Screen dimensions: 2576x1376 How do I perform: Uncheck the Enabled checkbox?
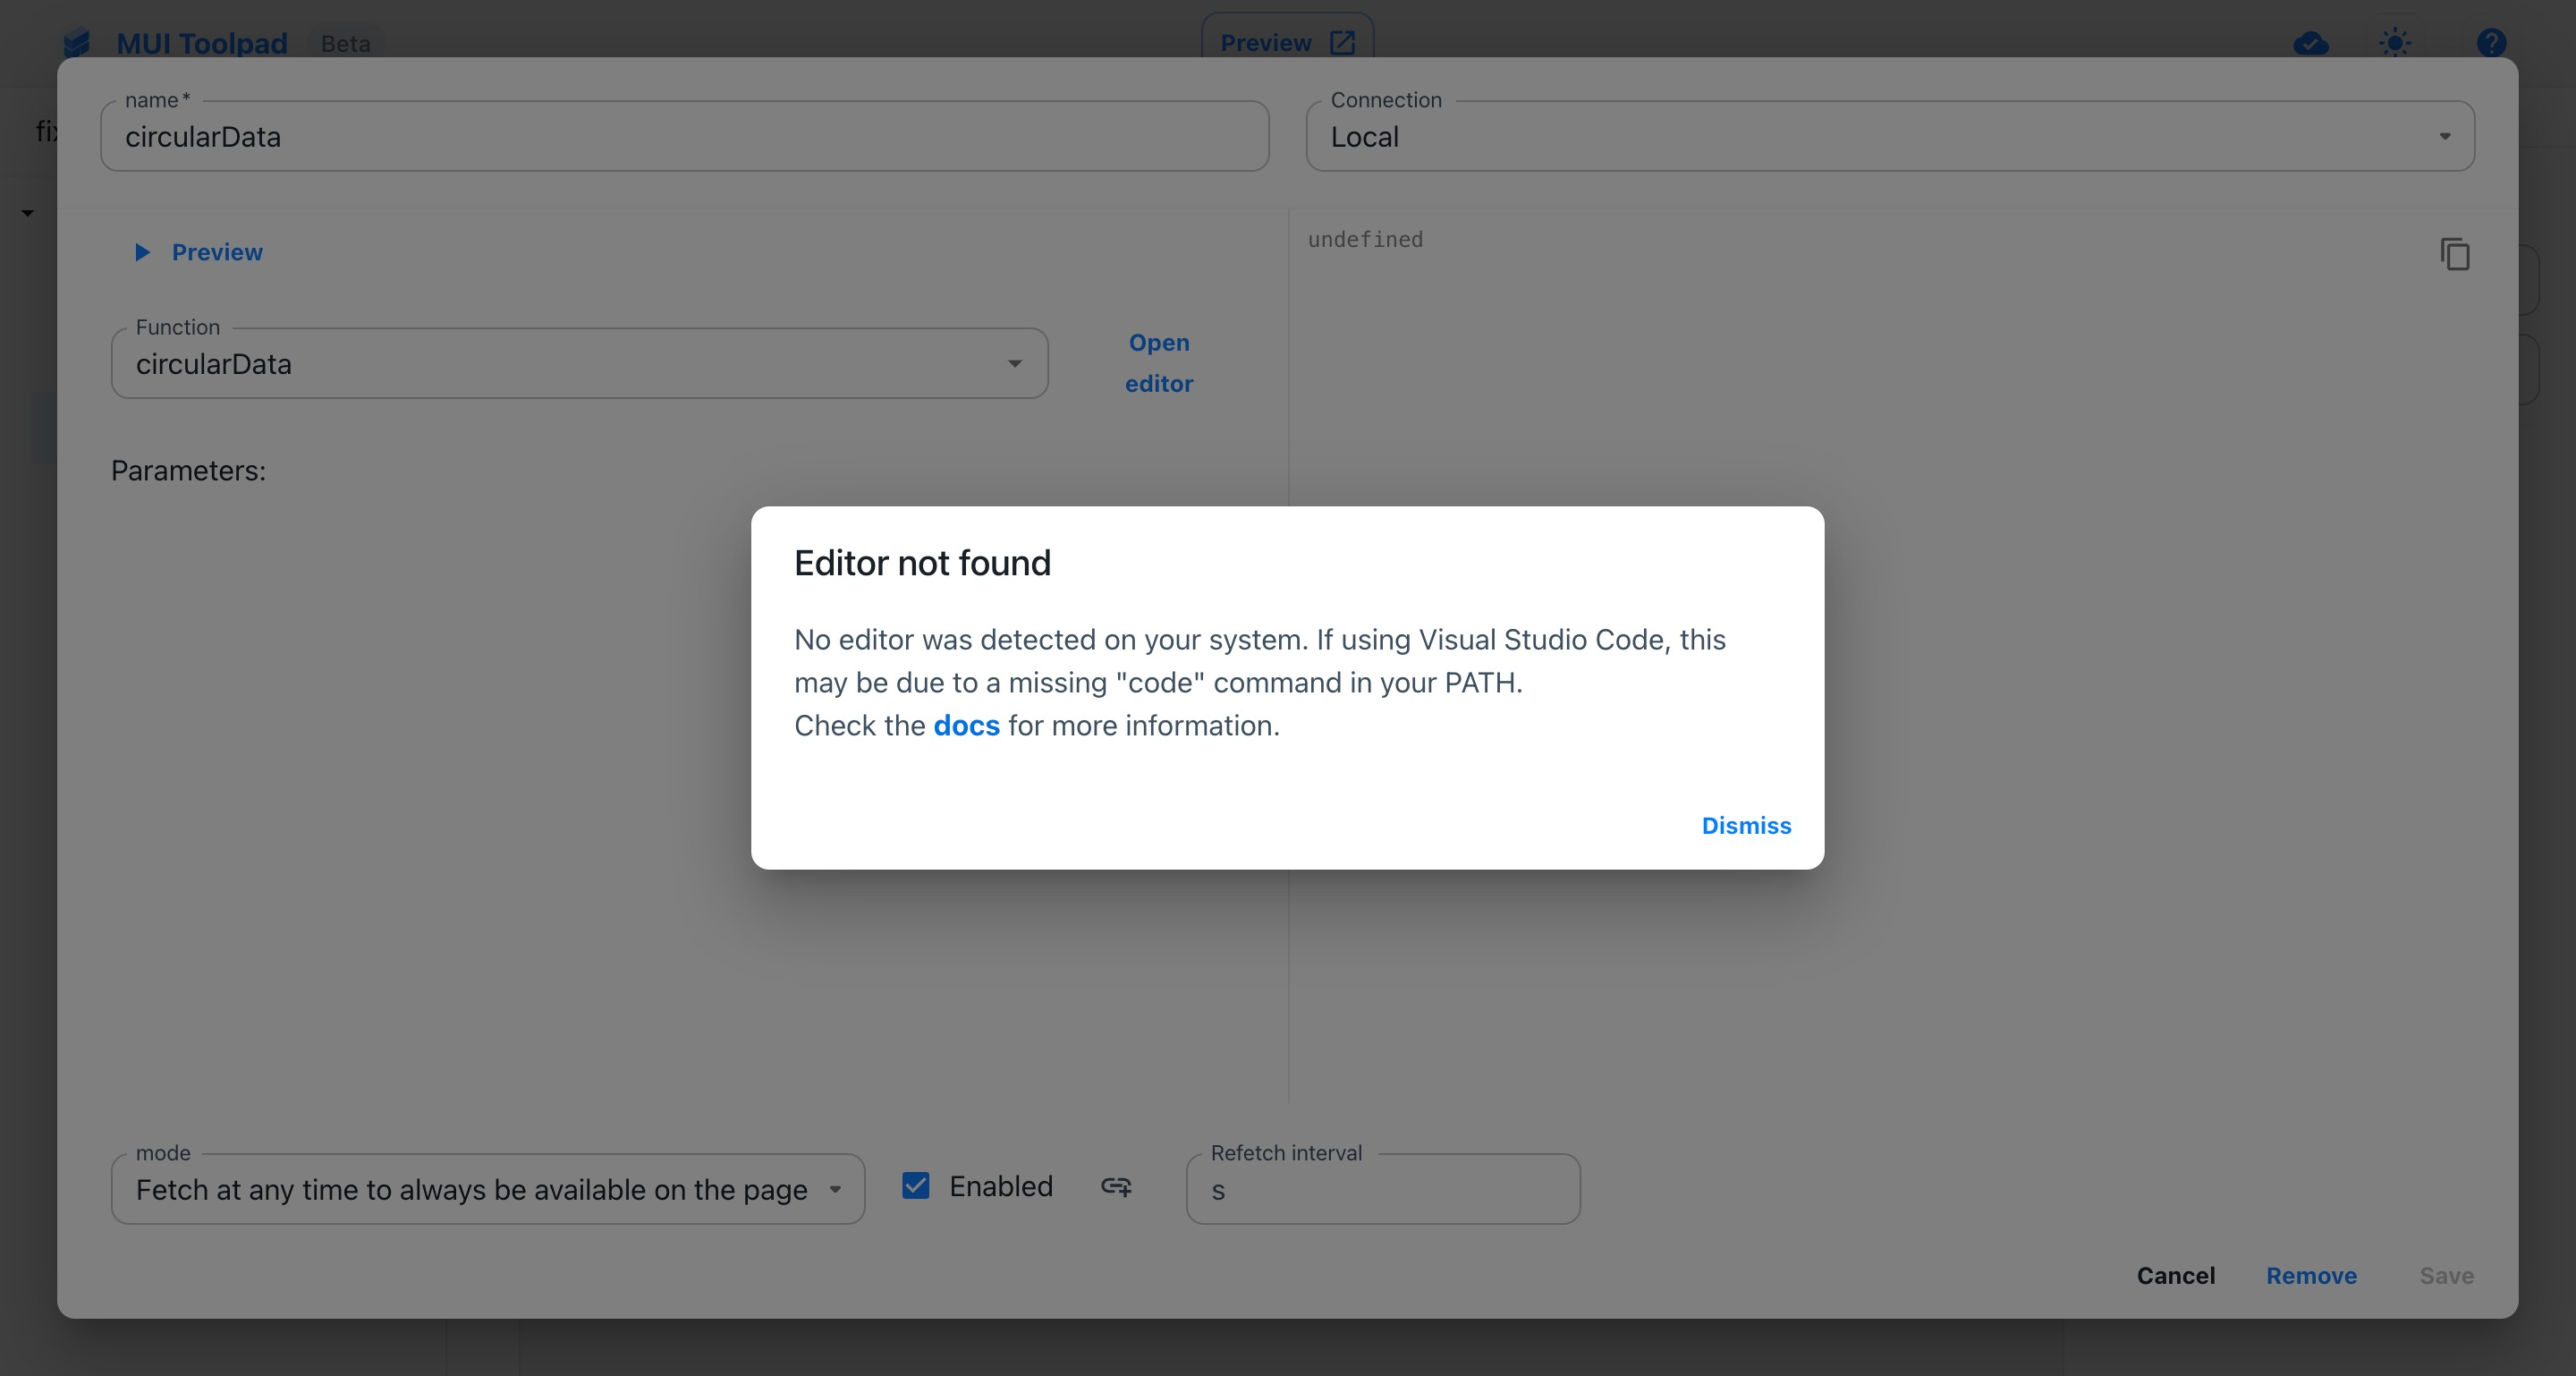(916, 1185)
